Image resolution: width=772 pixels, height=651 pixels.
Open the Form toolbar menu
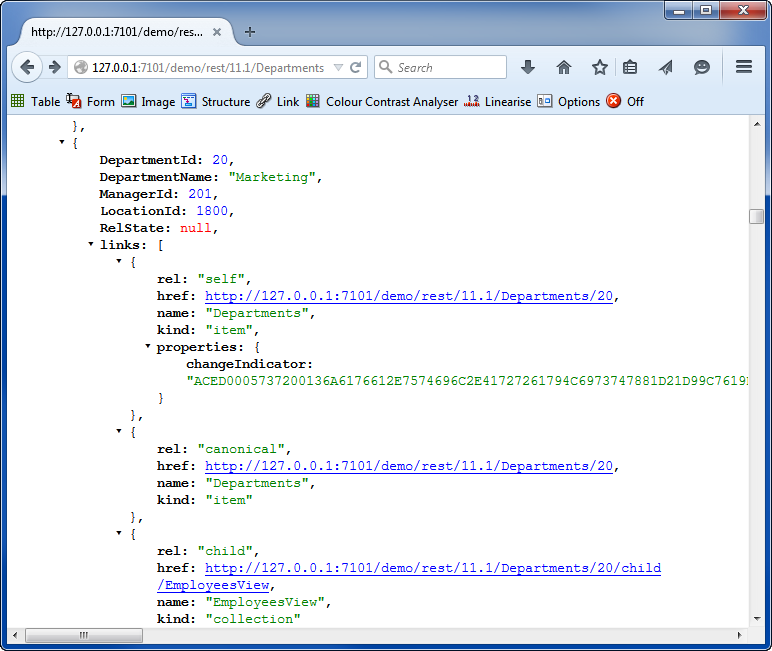(91, 101)
